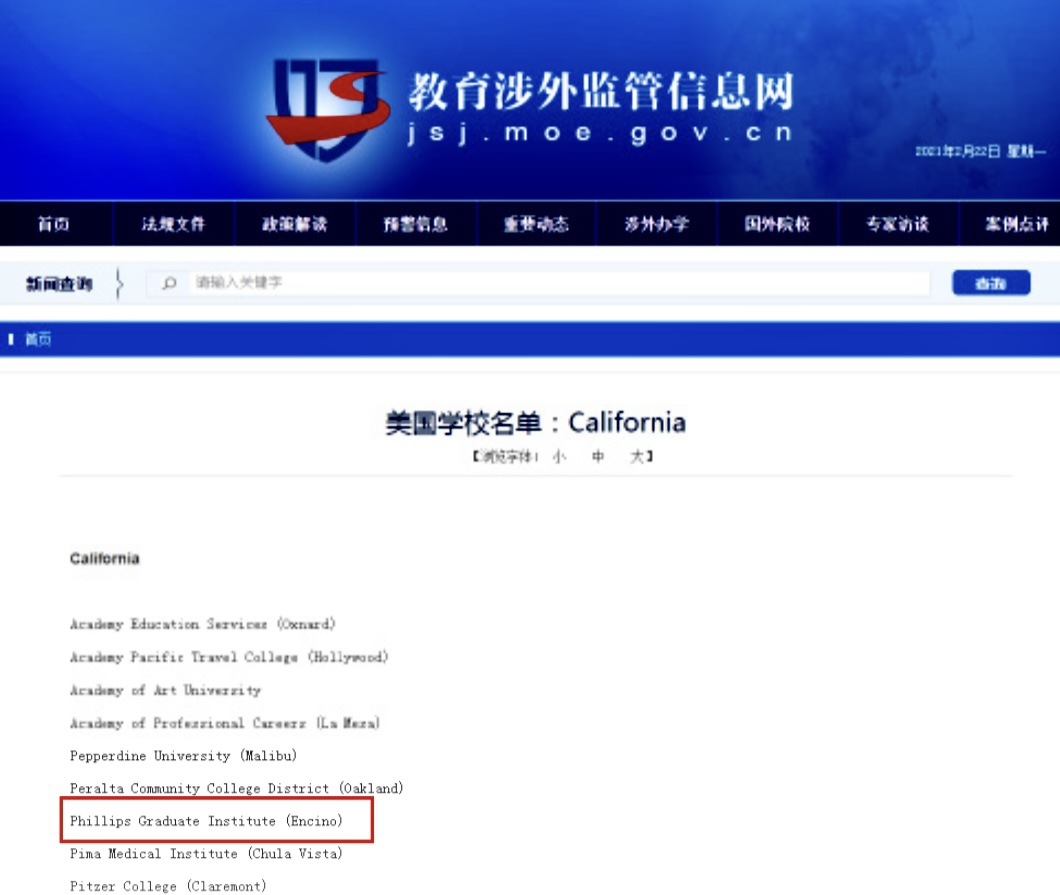Select Academy Education Services (Oxnard) entry
This screenshot has height=895, width=1060.
tap(203, 624)
